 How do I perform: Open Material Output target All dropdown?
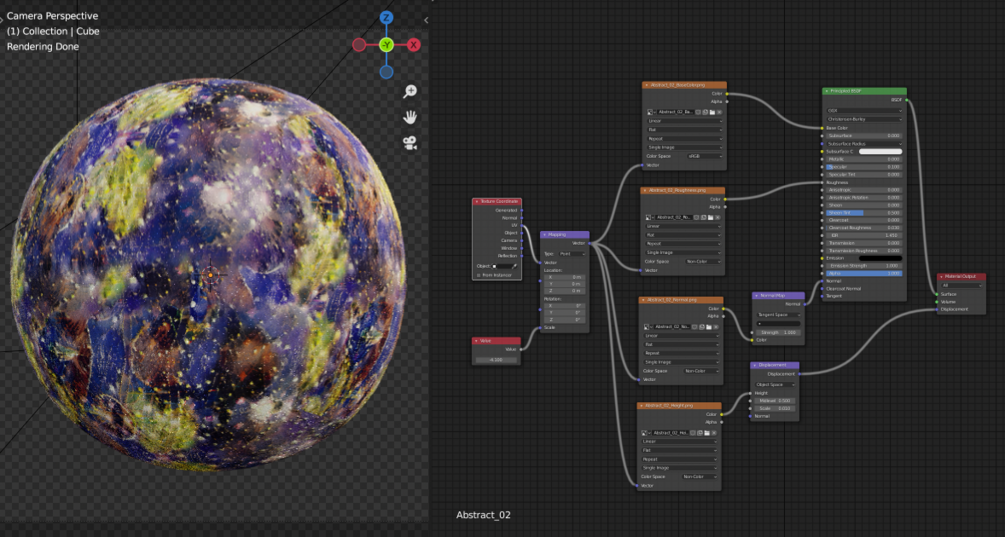coord(961,285)
